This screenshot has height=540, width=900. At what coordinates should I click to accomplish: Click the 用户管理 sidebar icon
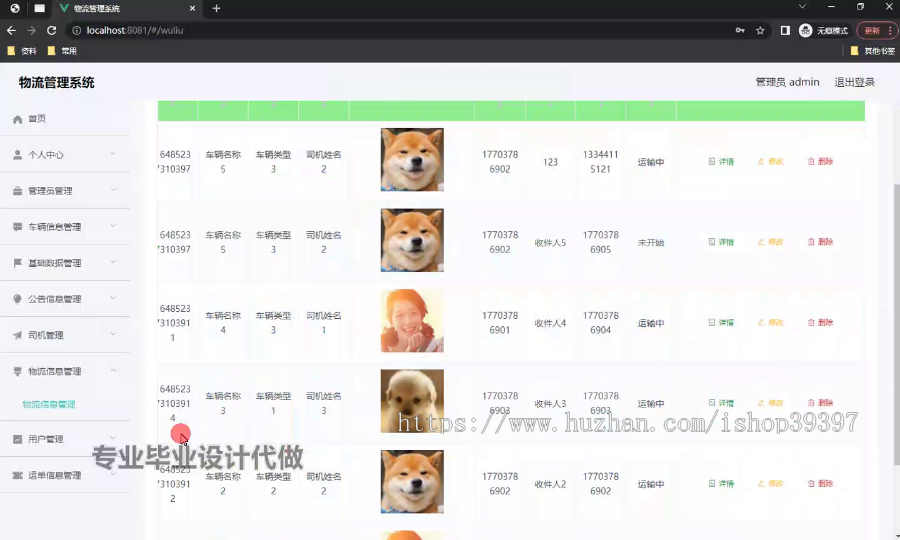tap(17, 440)
